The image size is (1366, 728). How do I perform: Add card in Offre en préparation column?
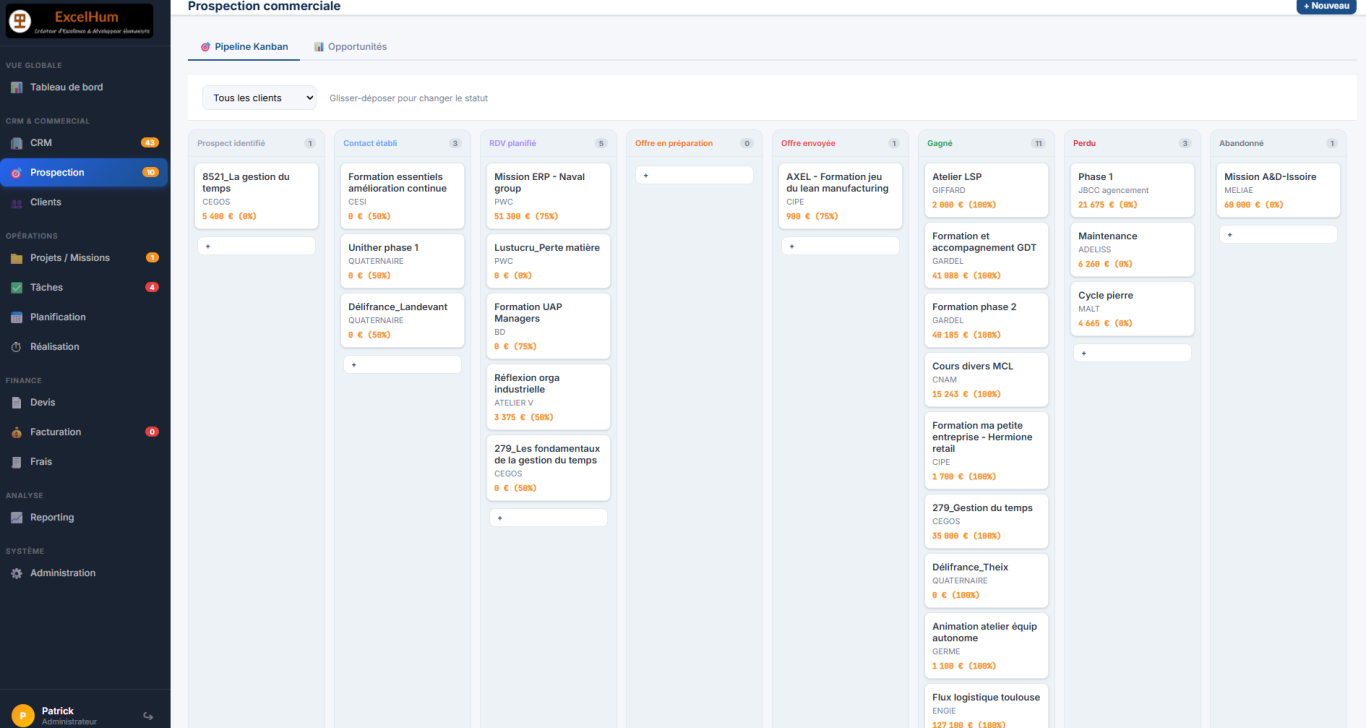point(694,175)
